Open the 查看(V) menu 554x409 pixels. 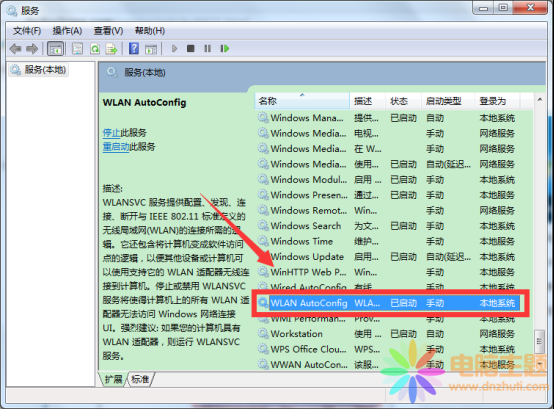[x=108, y=31]
